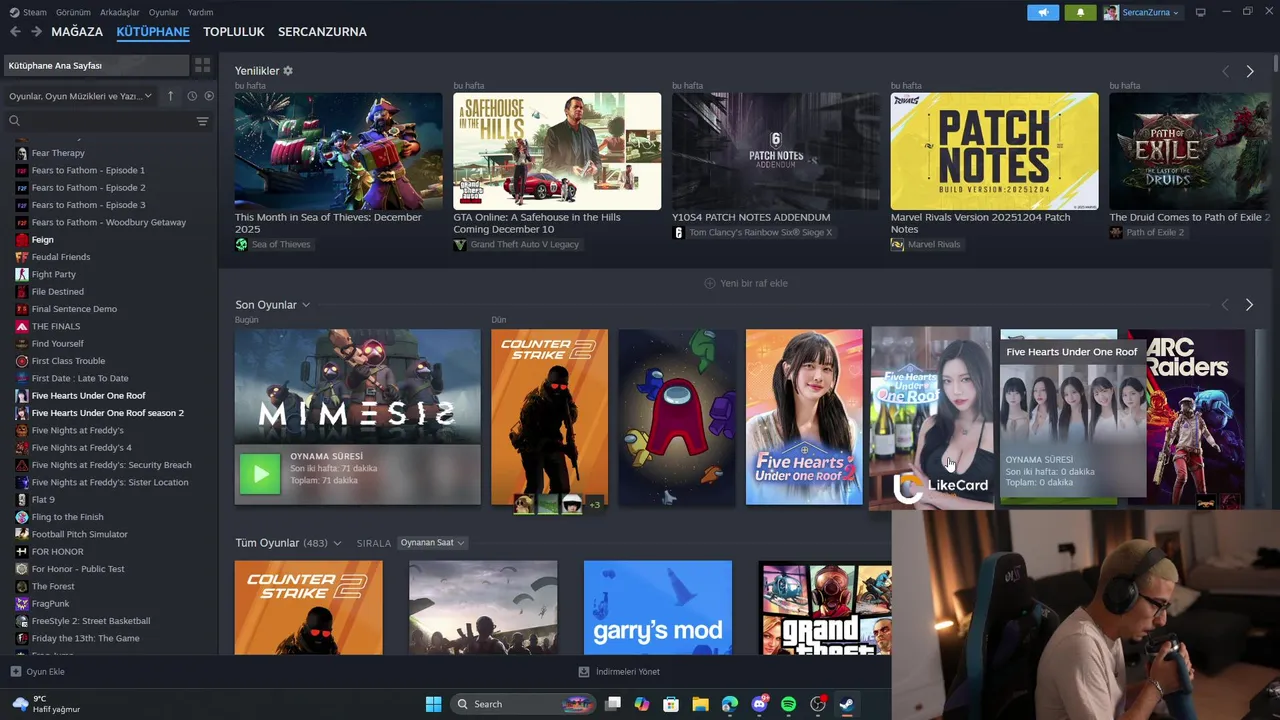
Task: Click the Windows taskbar Search box
Action: pos(524,704)
